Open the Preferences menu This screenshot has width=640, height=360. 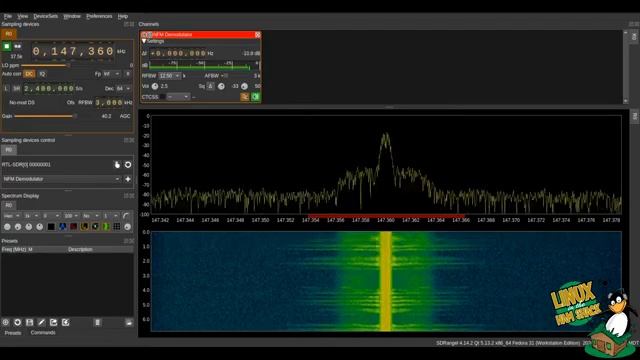tap(99, 16)
